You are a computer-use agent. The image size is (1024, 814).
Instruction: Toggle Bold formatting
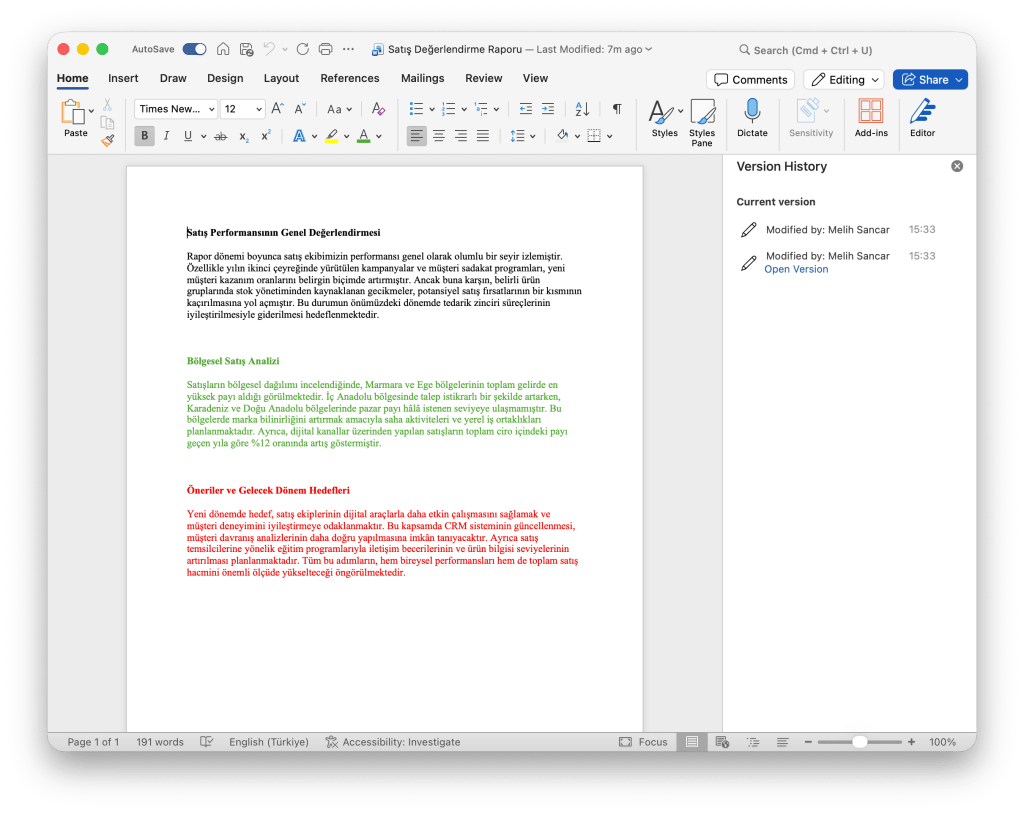[144, 136]
